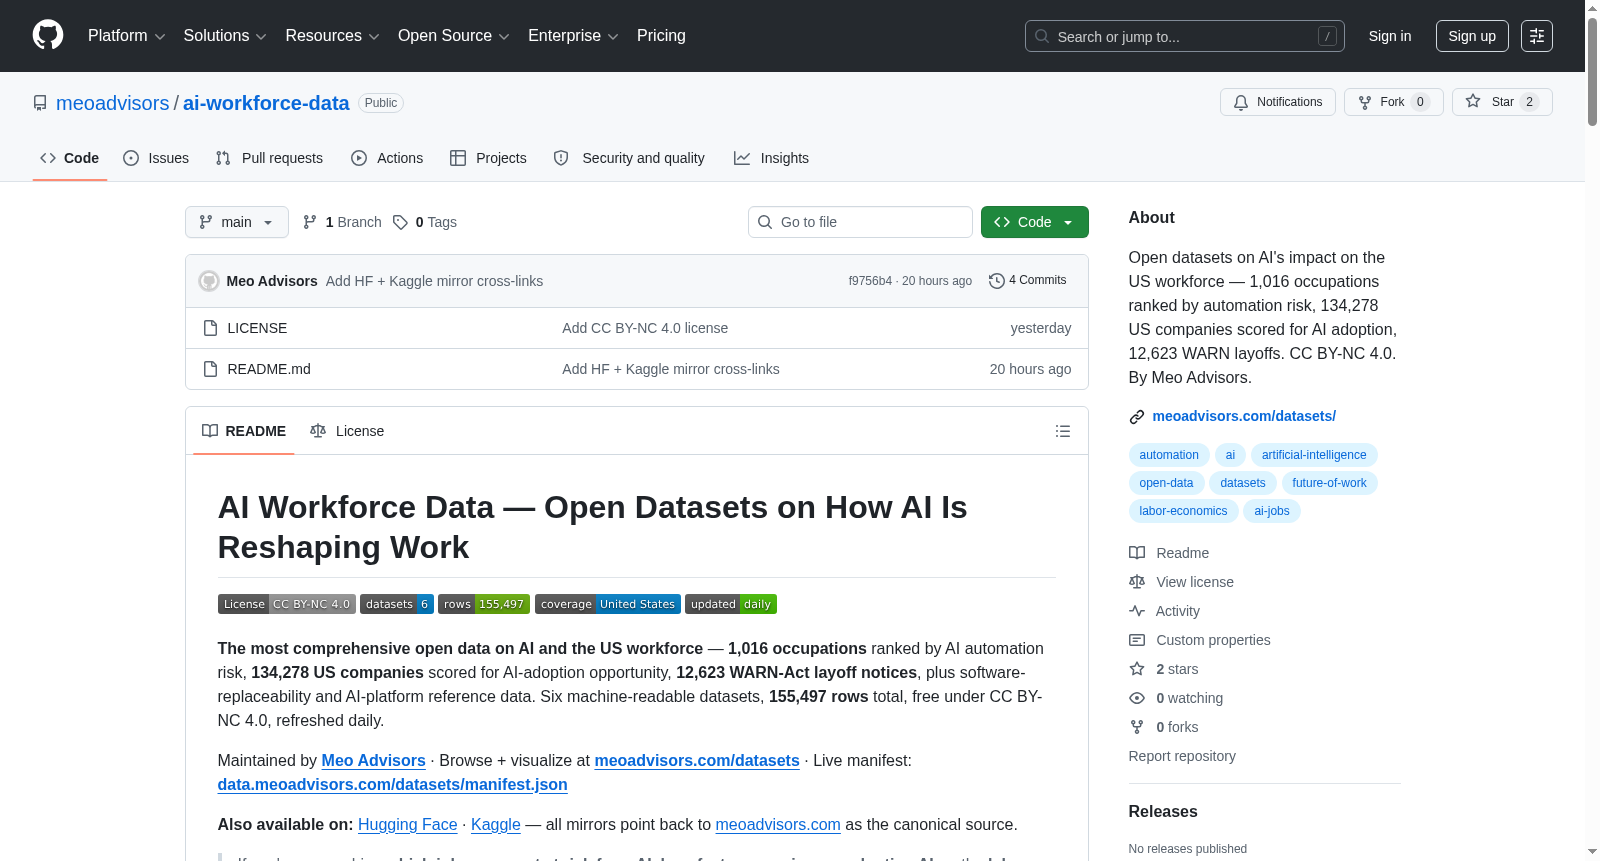Open the README outline list icon

[x=1063, y=431]
